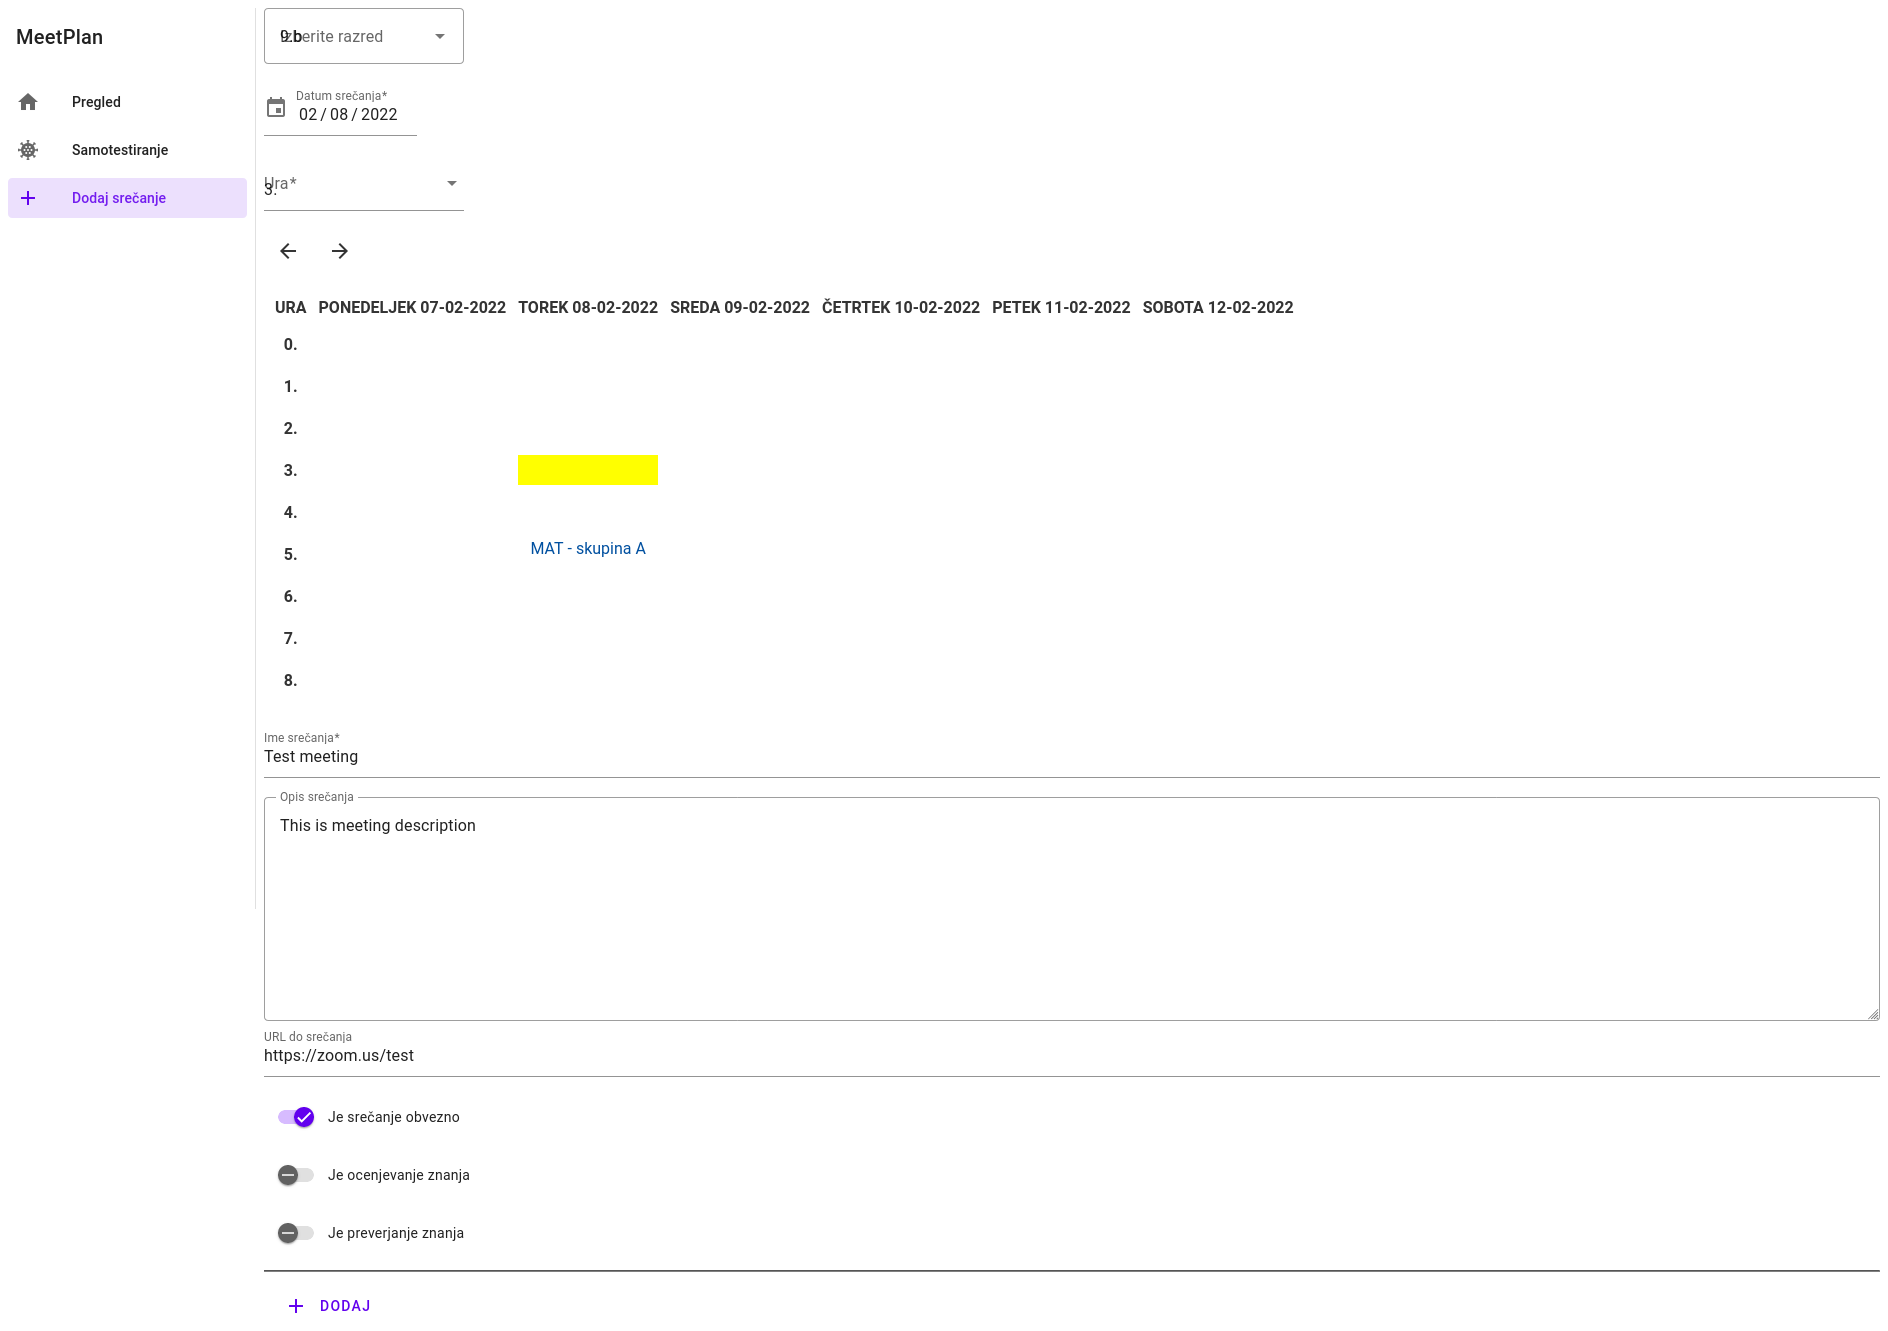Click hour row label 5.
Image resolution: width=1888 pixels, height=1331 pixels.
click(291, 555)
